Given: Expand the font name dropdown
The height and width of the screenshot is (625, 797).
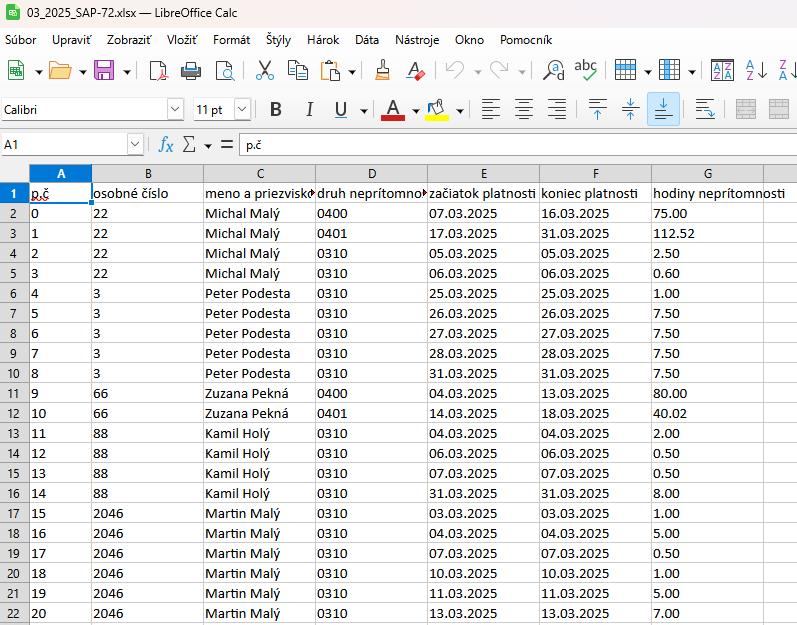Looking at the screenshot, I should click(x=175, y=110).
